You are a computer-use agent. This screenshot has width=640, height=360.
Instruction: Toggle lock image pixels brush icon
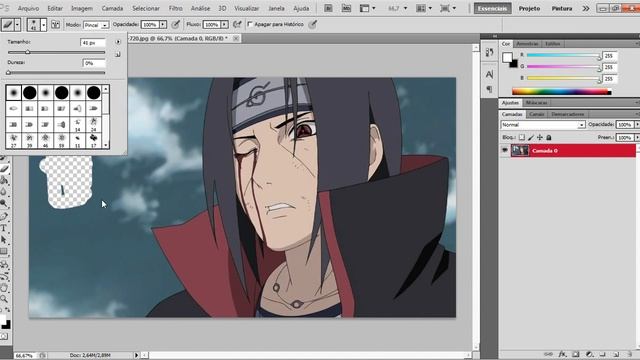(531, 138)
